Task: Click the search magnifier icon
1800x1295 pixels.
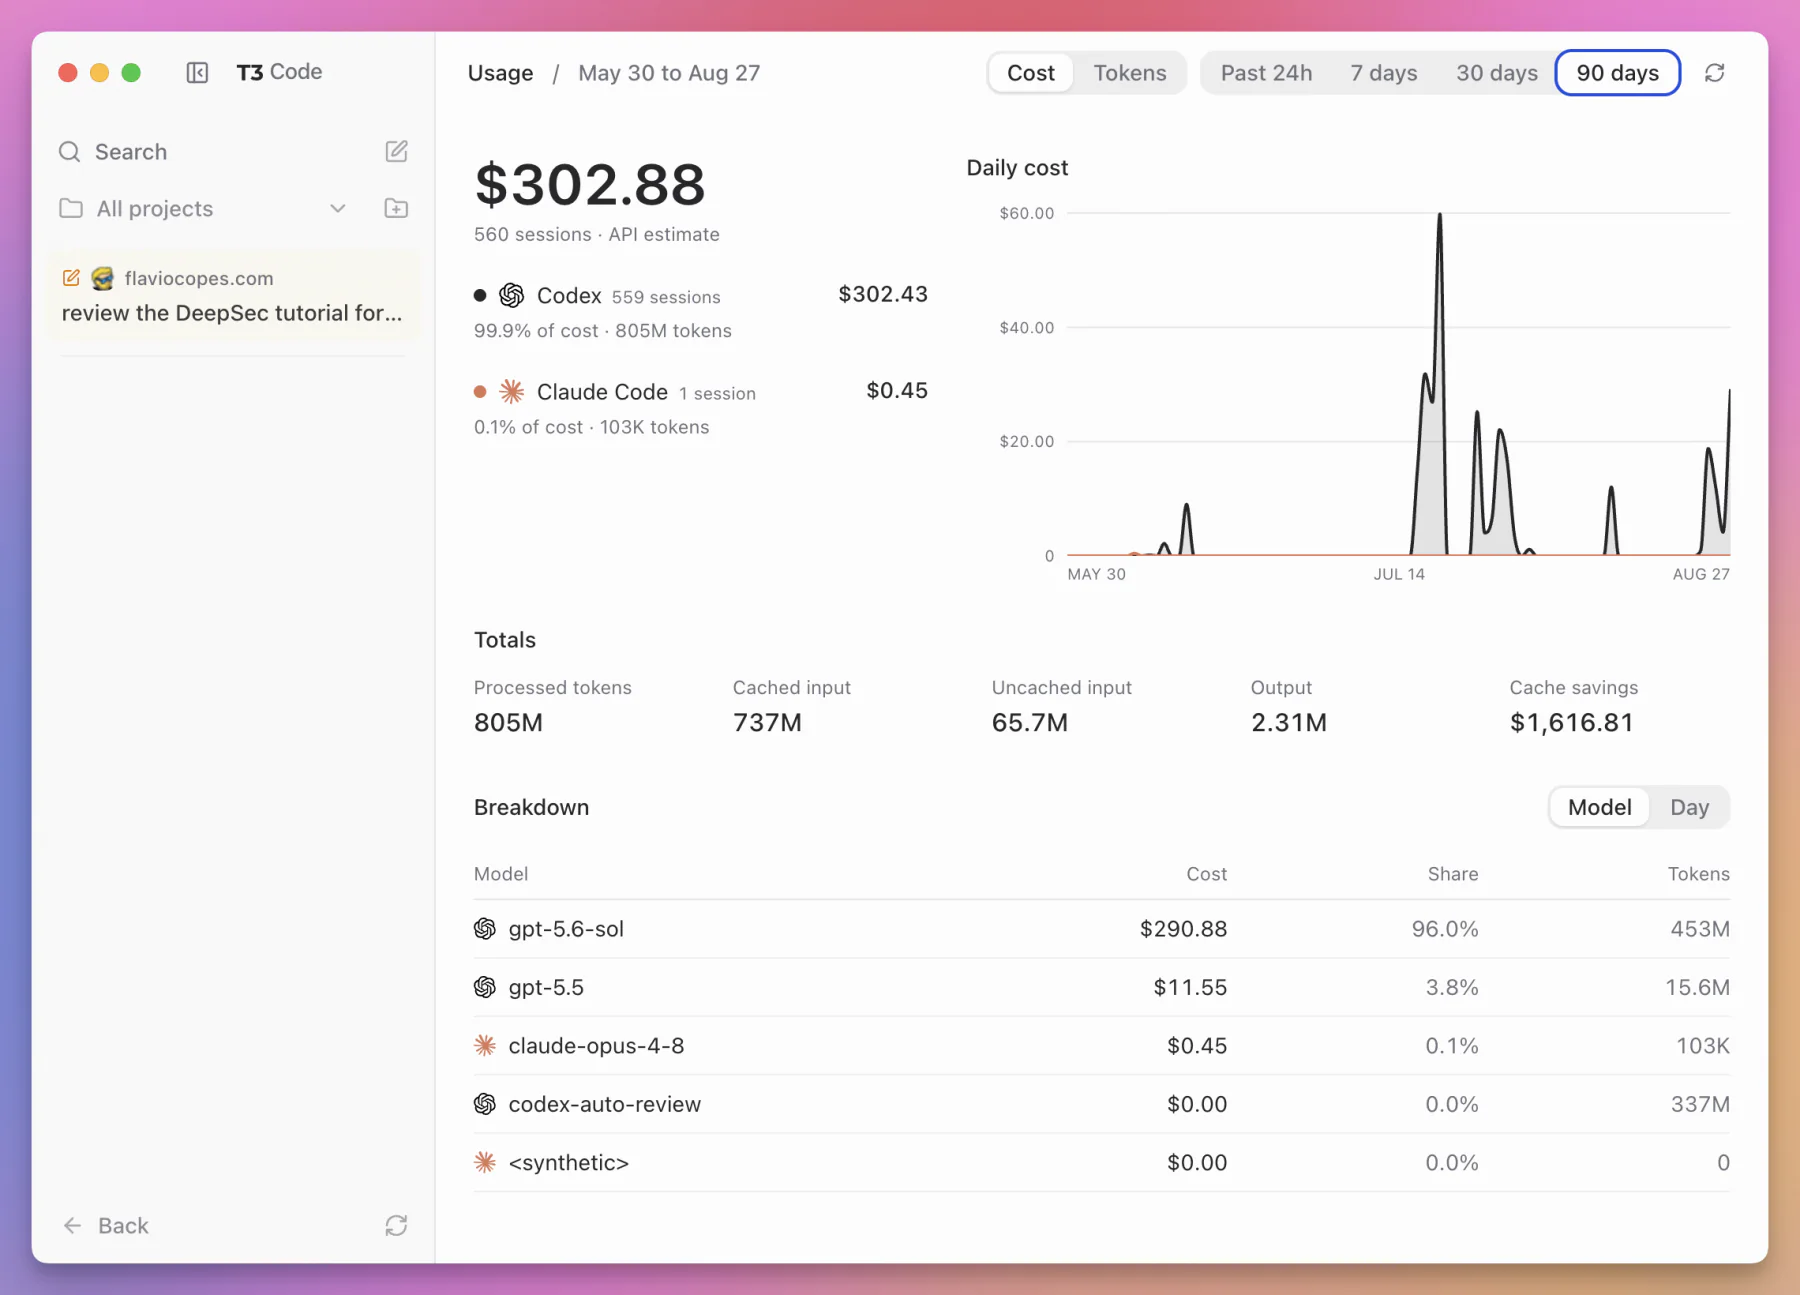Action: pyautogui.click(x=70, y=152)
